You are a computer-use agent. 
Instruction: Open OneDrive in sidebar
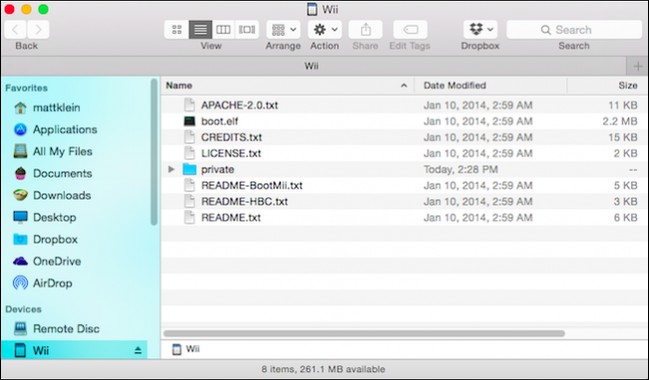coord(47,261)
